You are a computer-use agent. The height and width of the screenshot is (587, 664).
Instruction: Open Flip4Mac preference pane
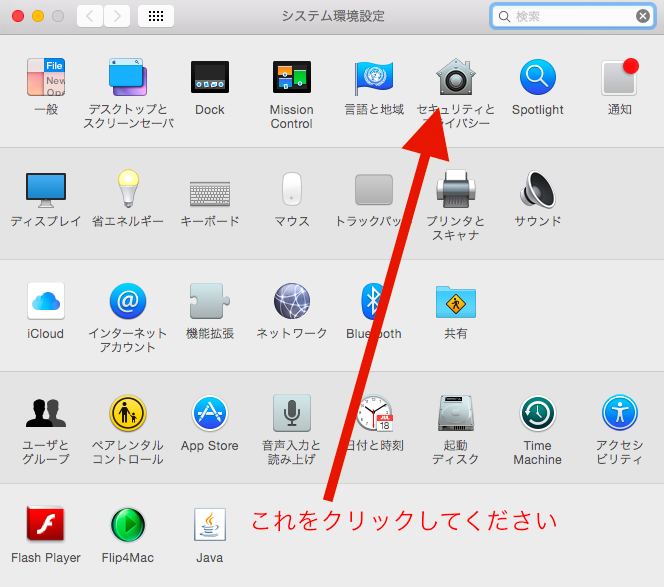pos(128,525)
